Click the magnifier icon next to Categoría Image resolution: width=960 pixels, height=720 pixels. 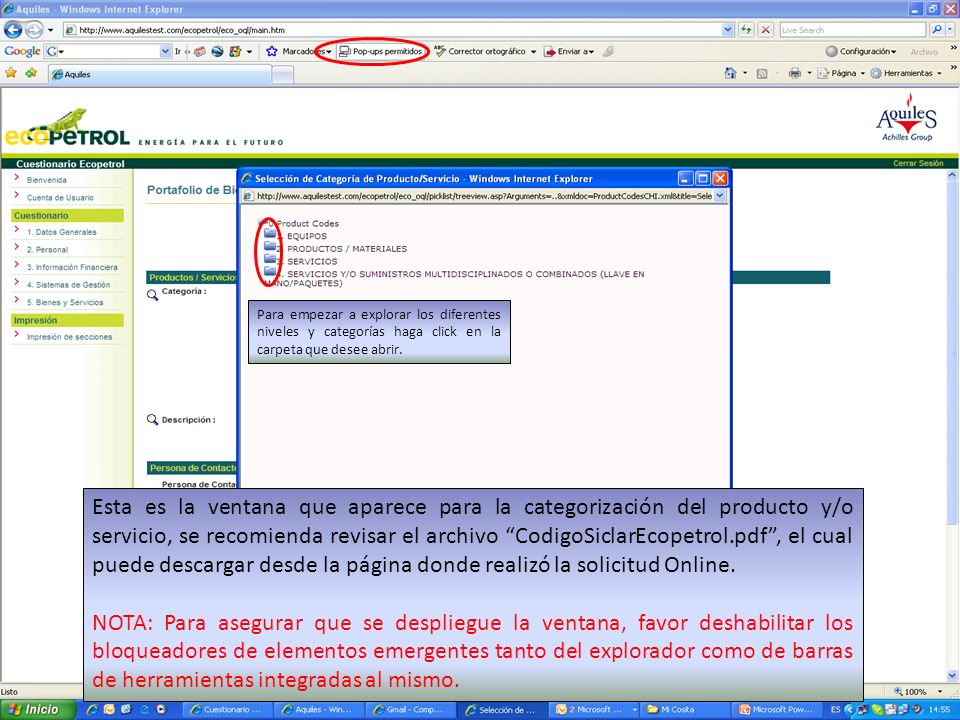pos(152,294)
